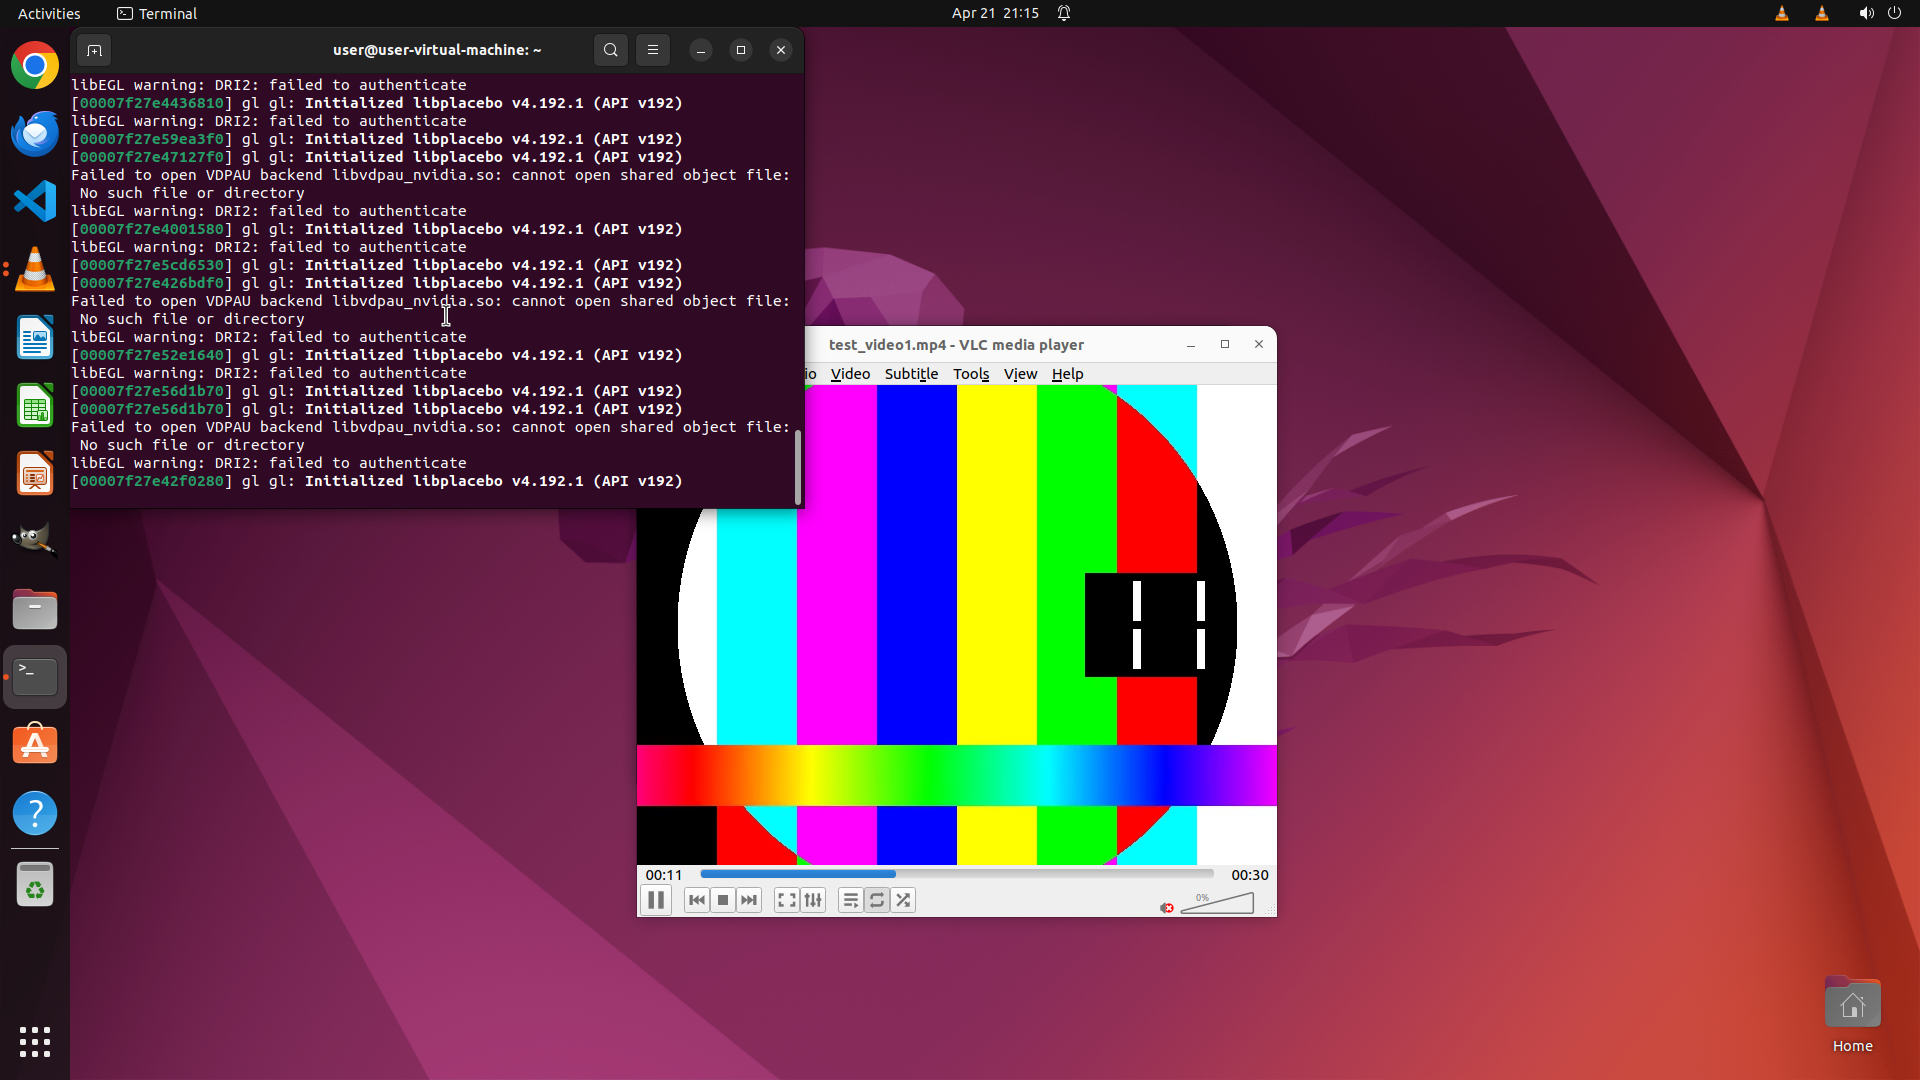The height and width of the screenshot is (1080, 1920).
Task: Click the previous media button in VLC
Action: pyautogui.click(x=697, y=900)
